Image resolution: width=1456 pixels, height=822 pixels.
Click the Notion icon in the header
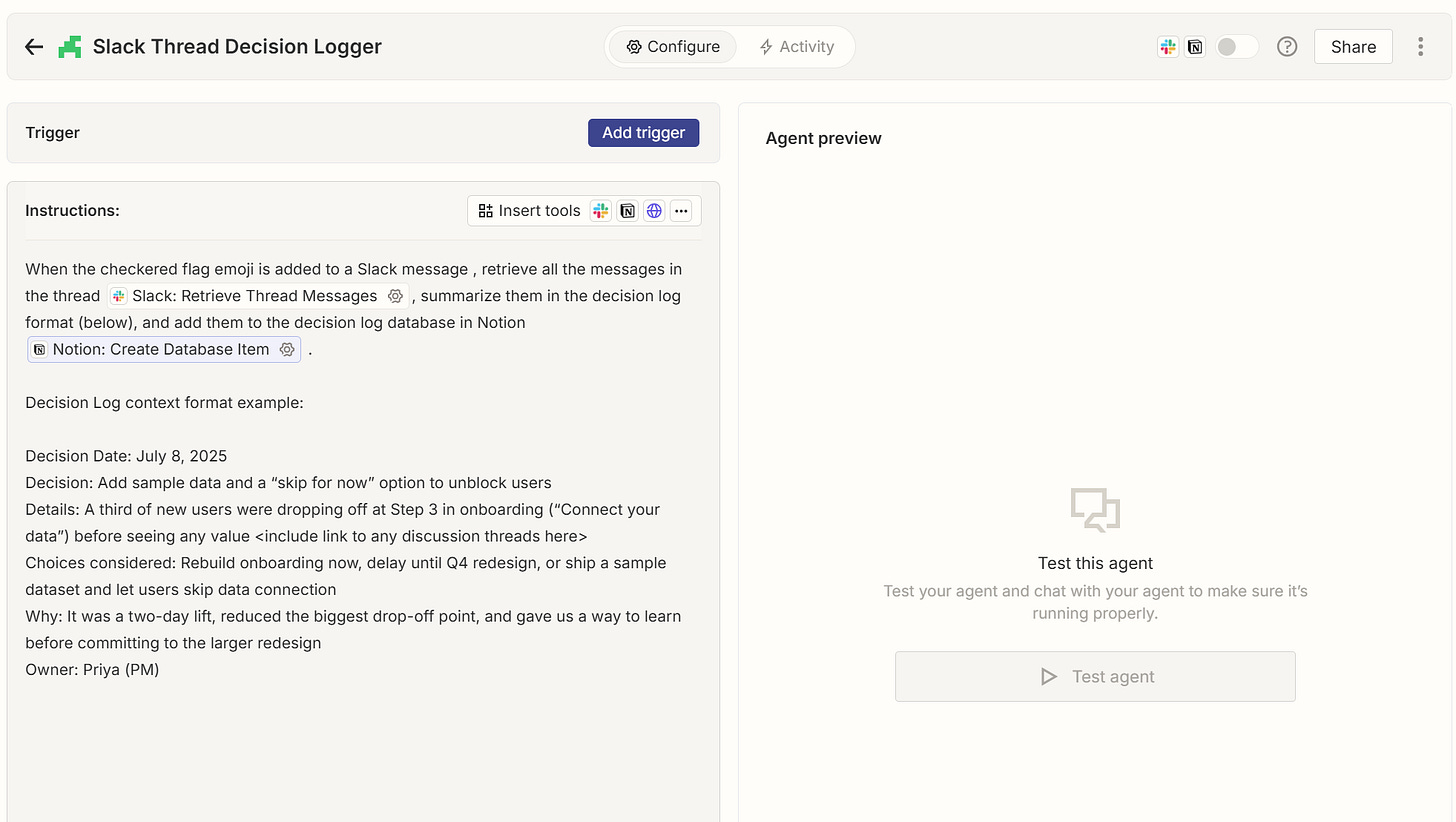(x=1195, y=47)
